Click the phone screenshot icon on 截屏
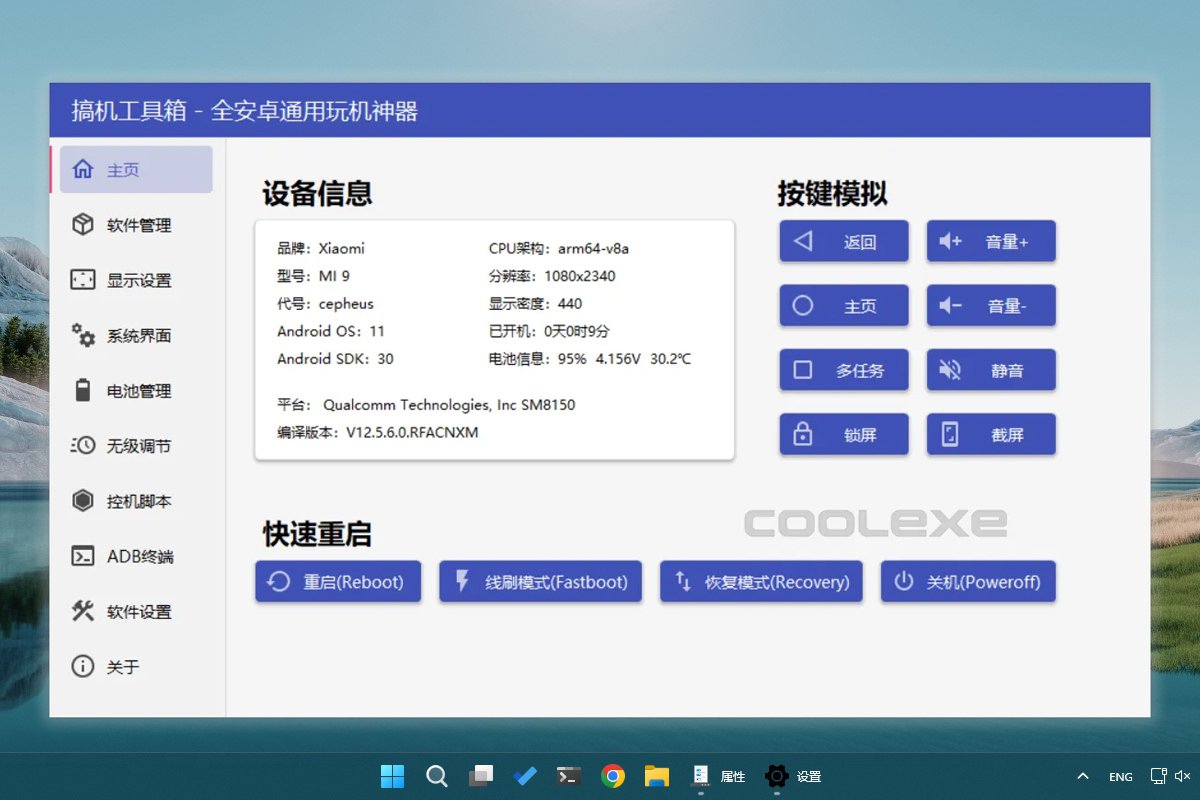 pyautogui.click(x=950, y=434)
